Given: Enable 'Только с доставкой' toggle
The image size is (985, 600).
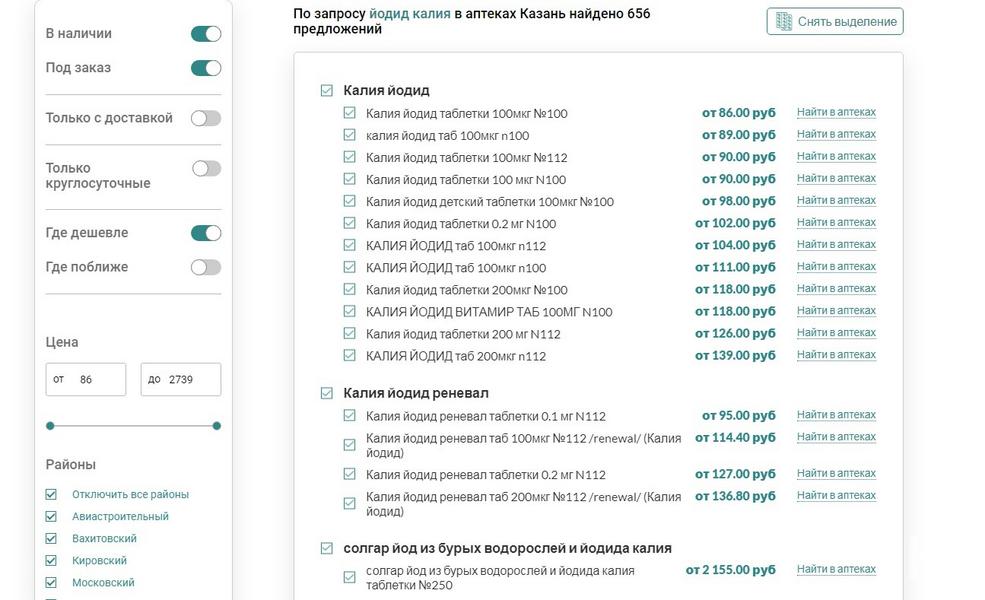Looking at the screenshot, I should (206, 118).
